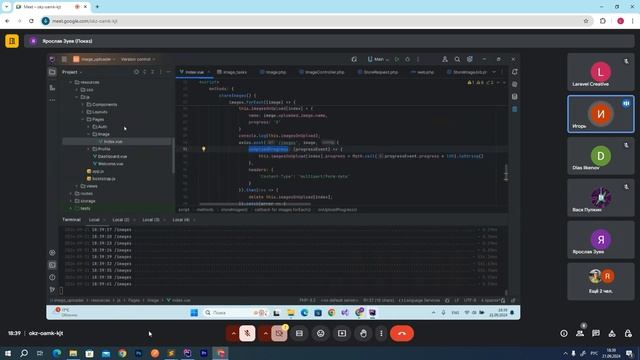
Task: Open Version control menu in IDE
Action: (x=138, y=59)
